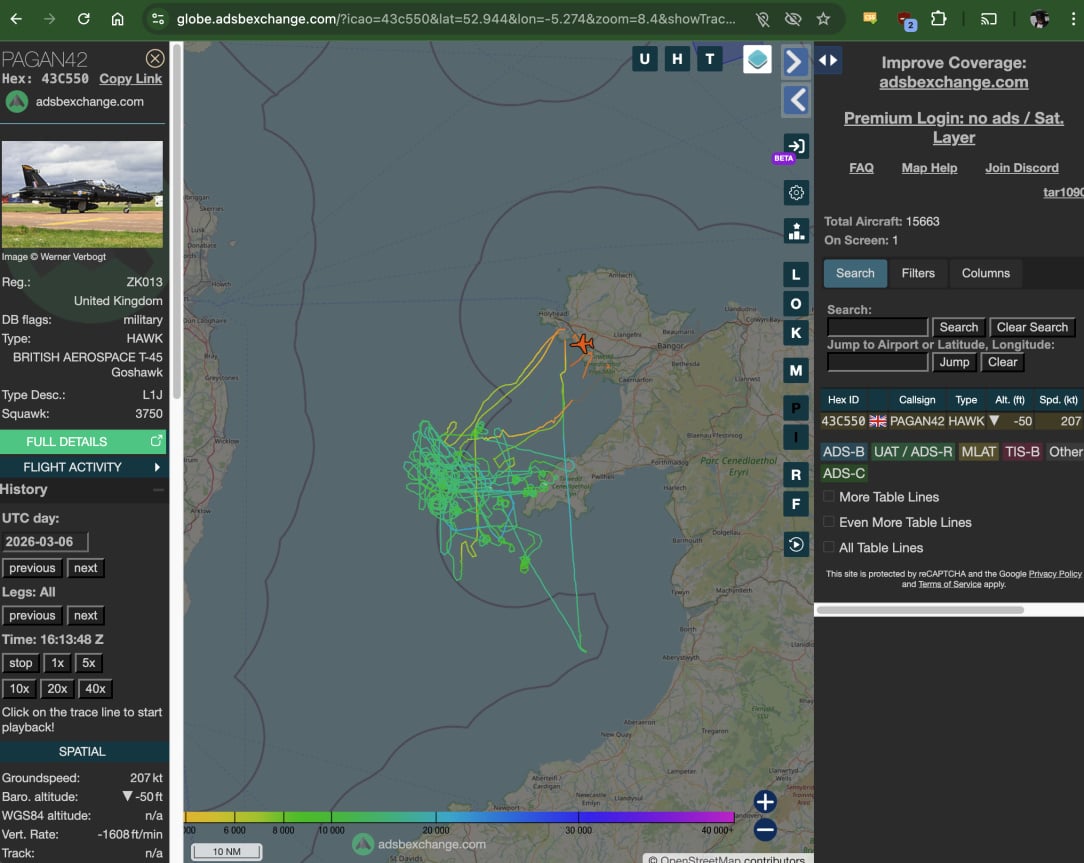The image size is (1084, 863).
Task: Set playback speed to 20x
Action: click(x=57, y=689)
